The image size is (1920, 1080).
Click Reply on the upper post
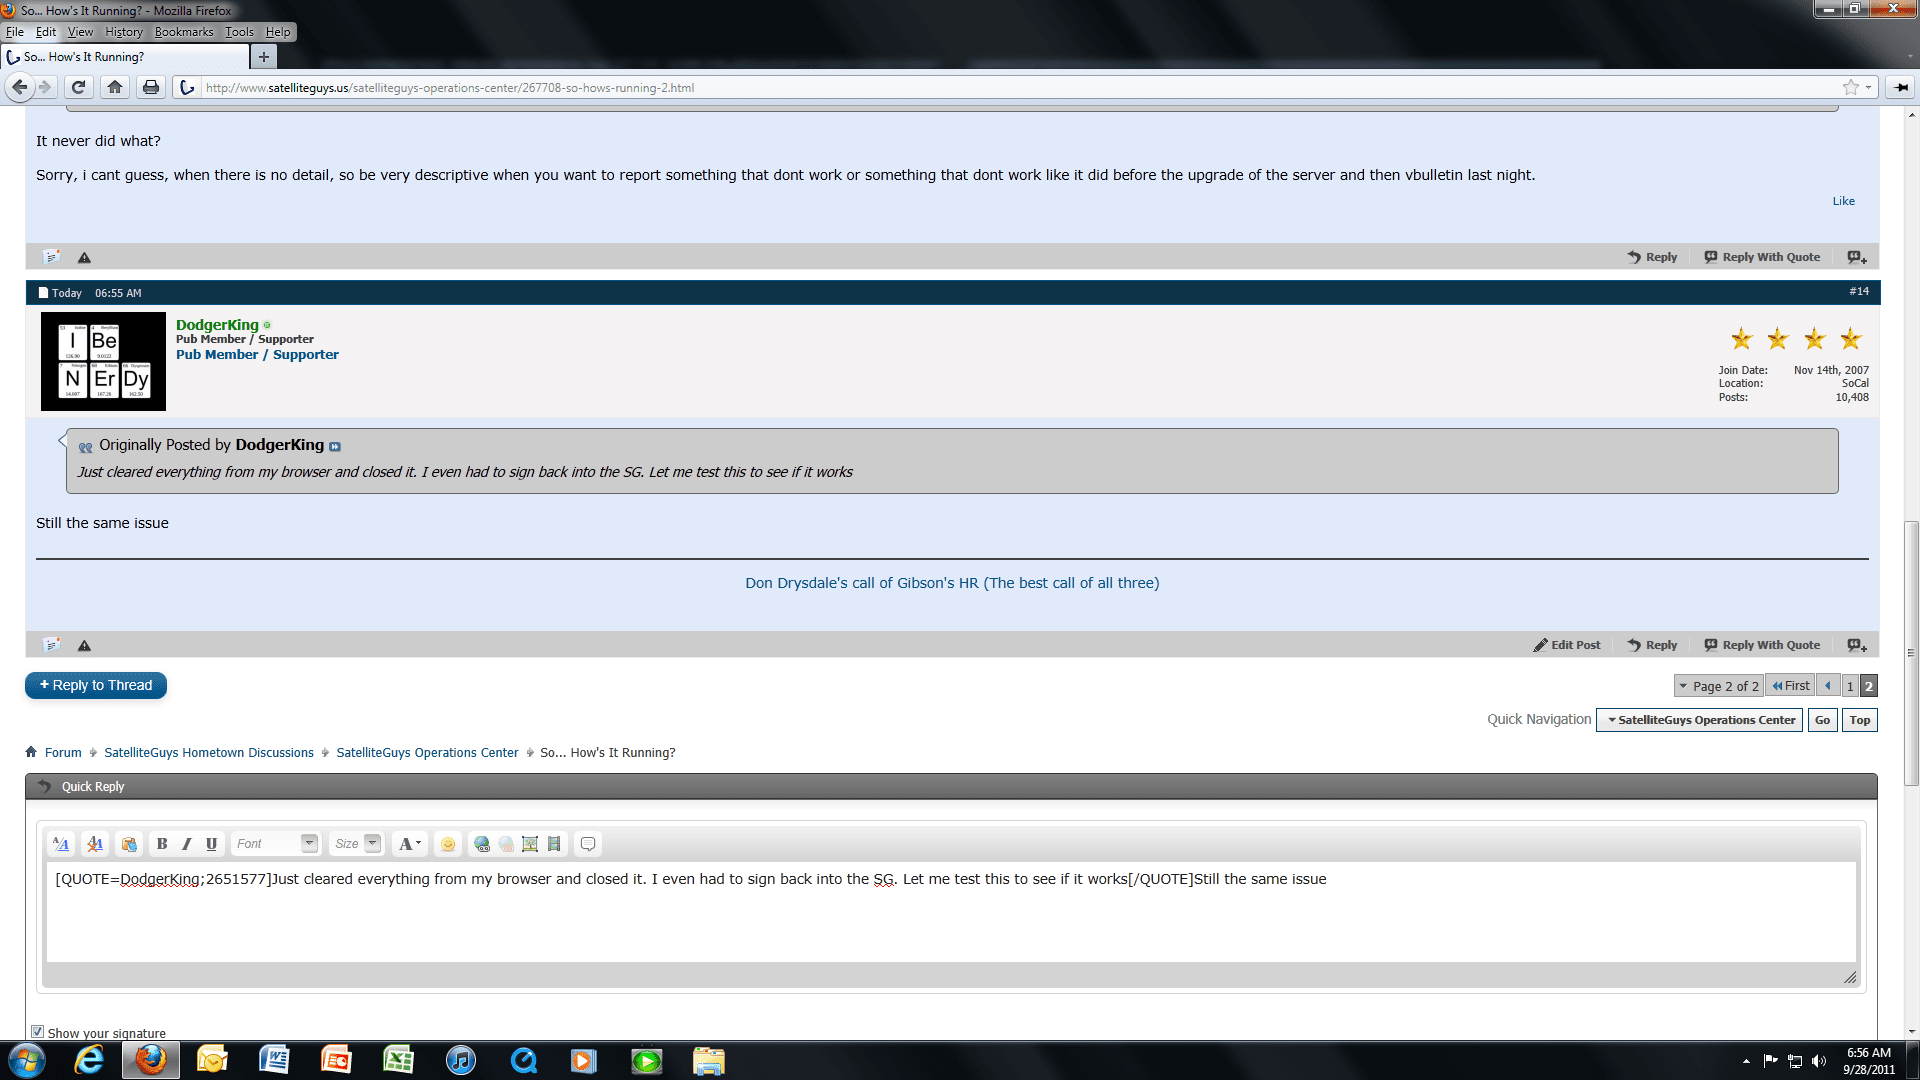(1652, 257)
